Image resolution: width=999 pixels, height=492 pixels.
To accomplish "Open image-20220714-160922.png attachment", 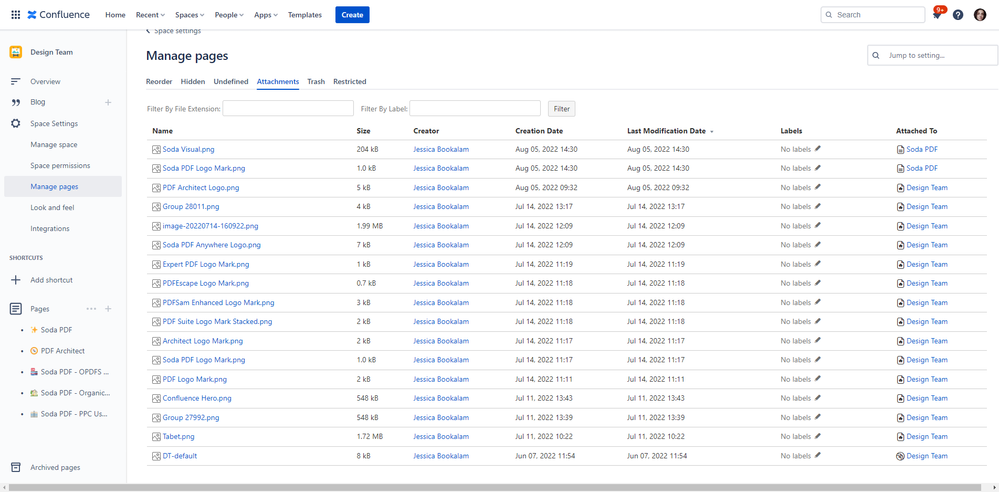I will 210,226.
